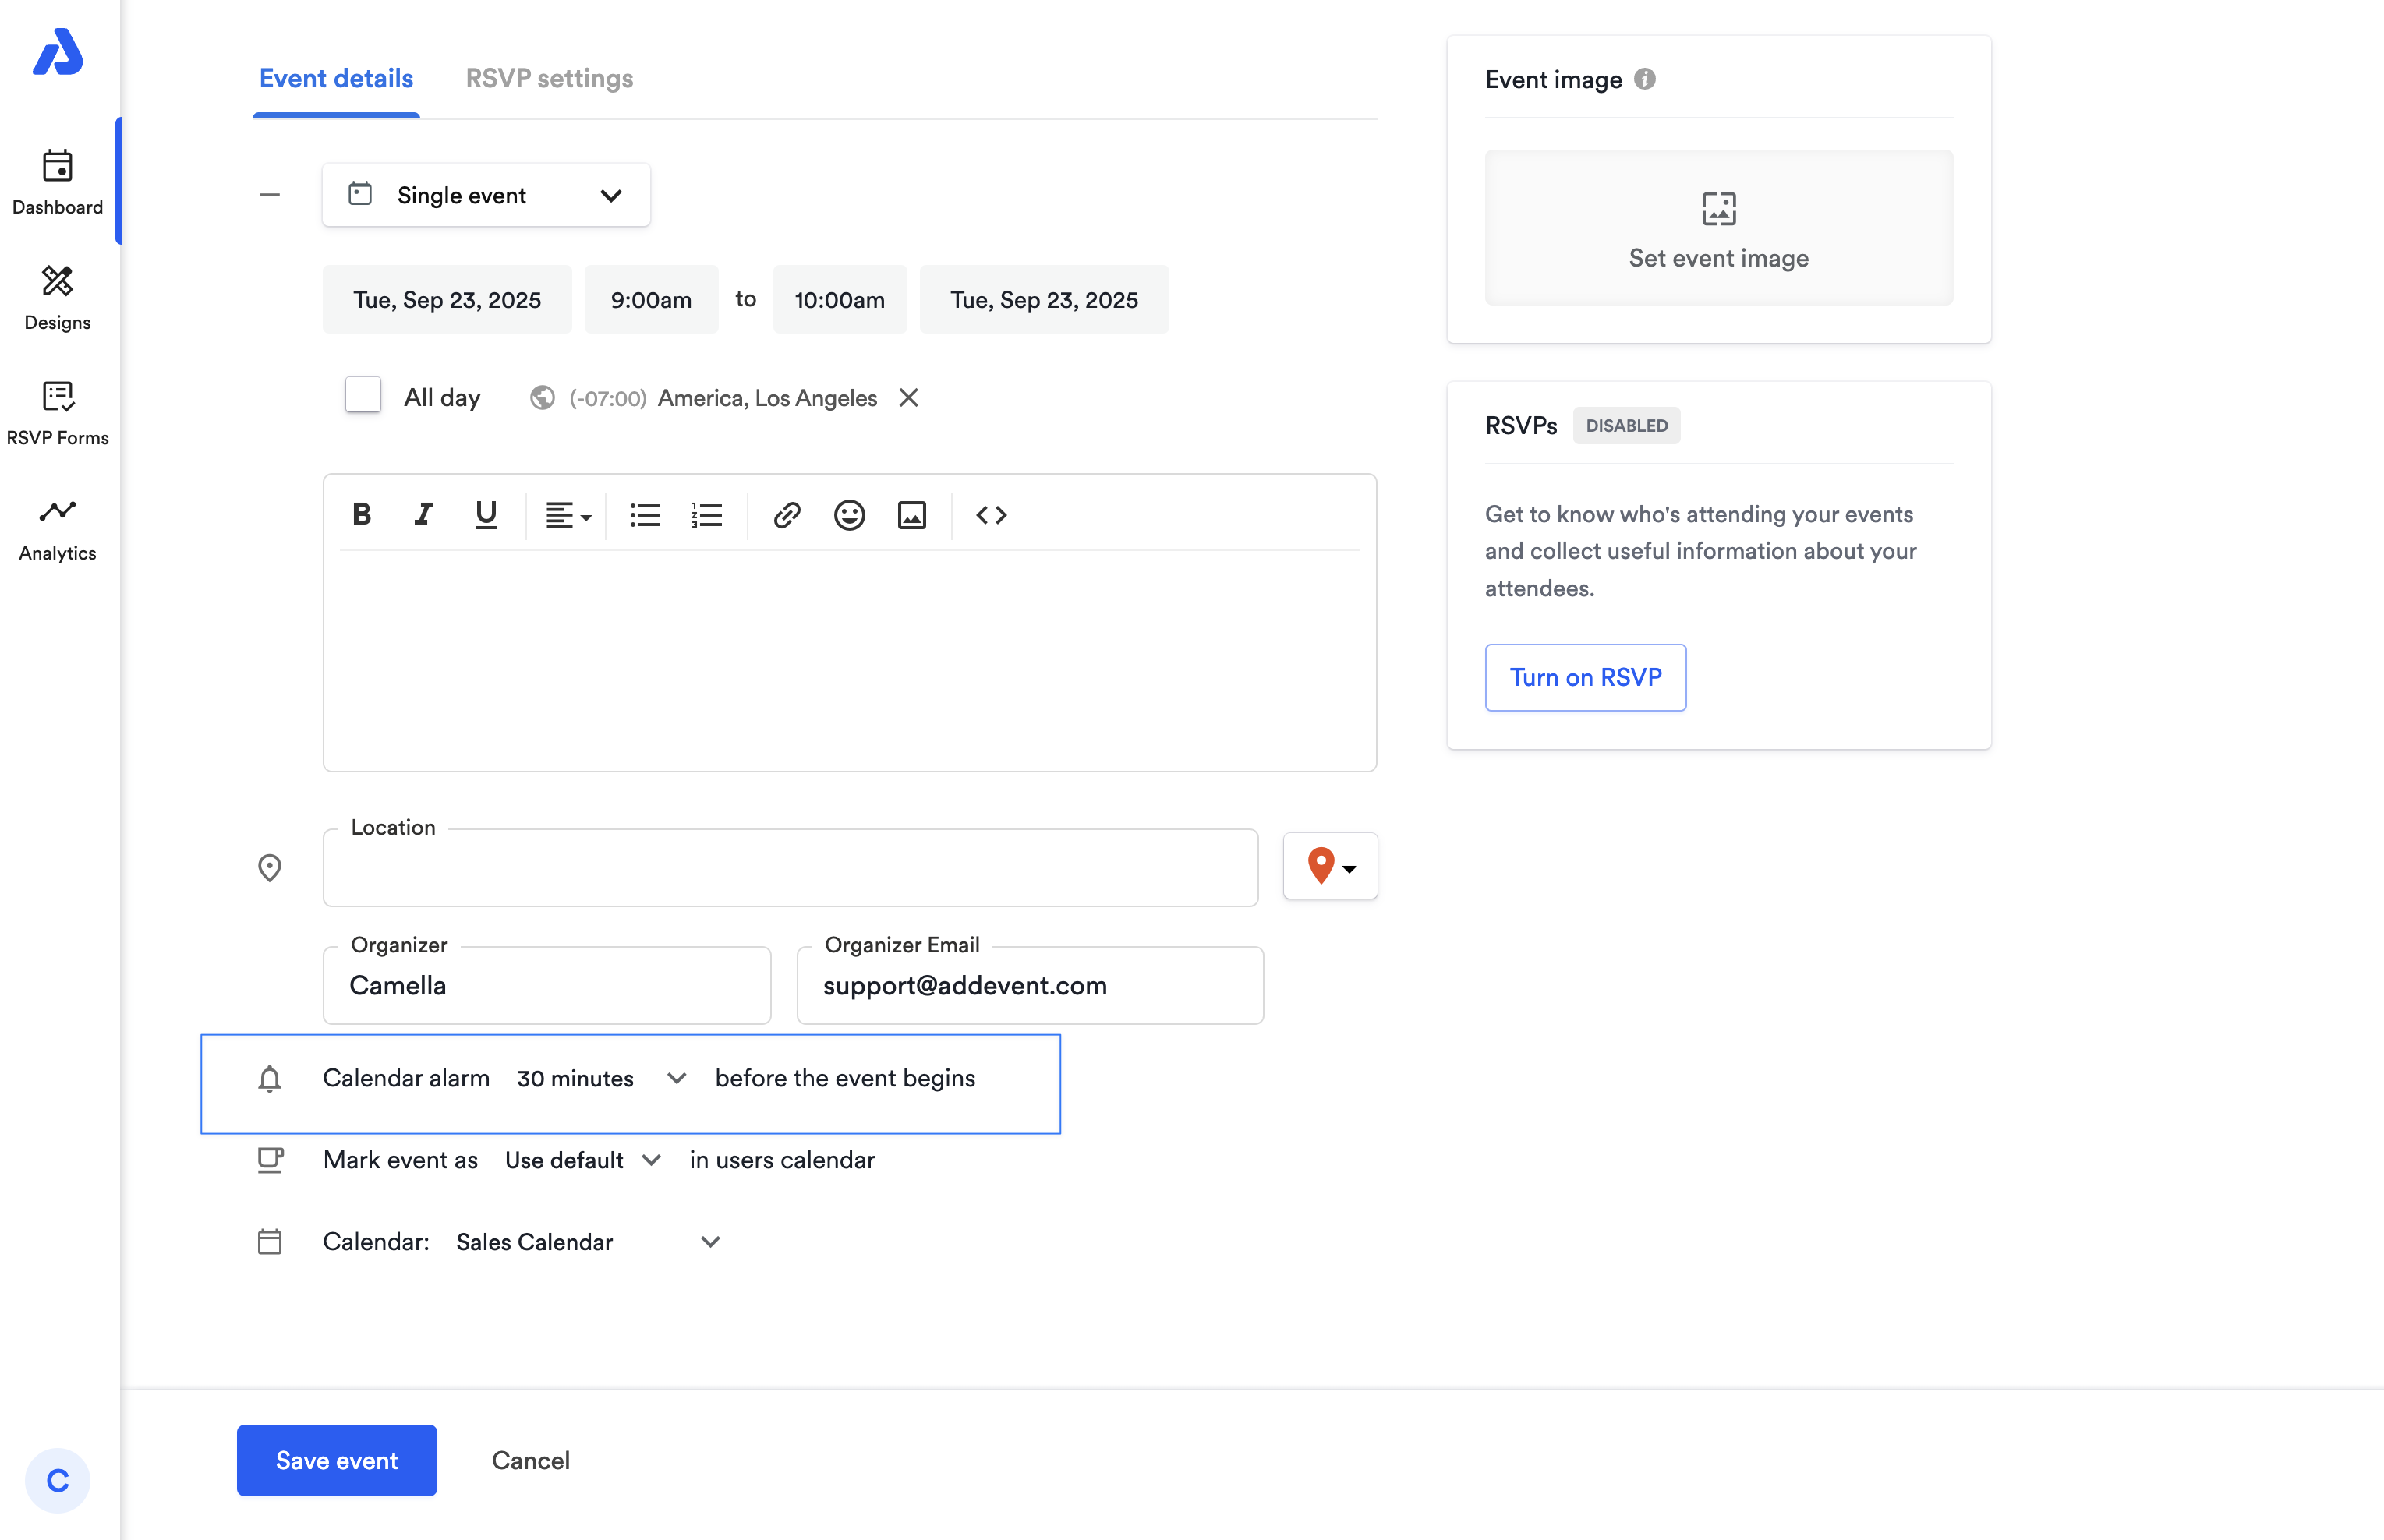
Task: Insert an image into description
Action: point(911,515)
